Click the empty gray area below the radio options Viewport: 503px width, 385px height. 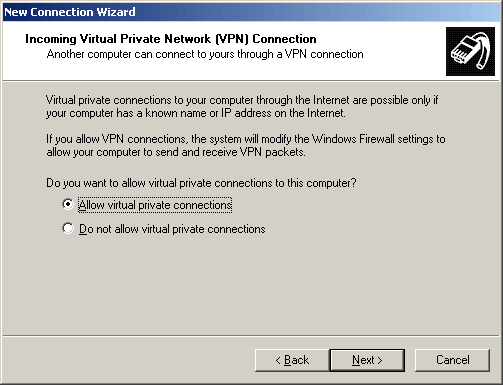click(251, 287)
